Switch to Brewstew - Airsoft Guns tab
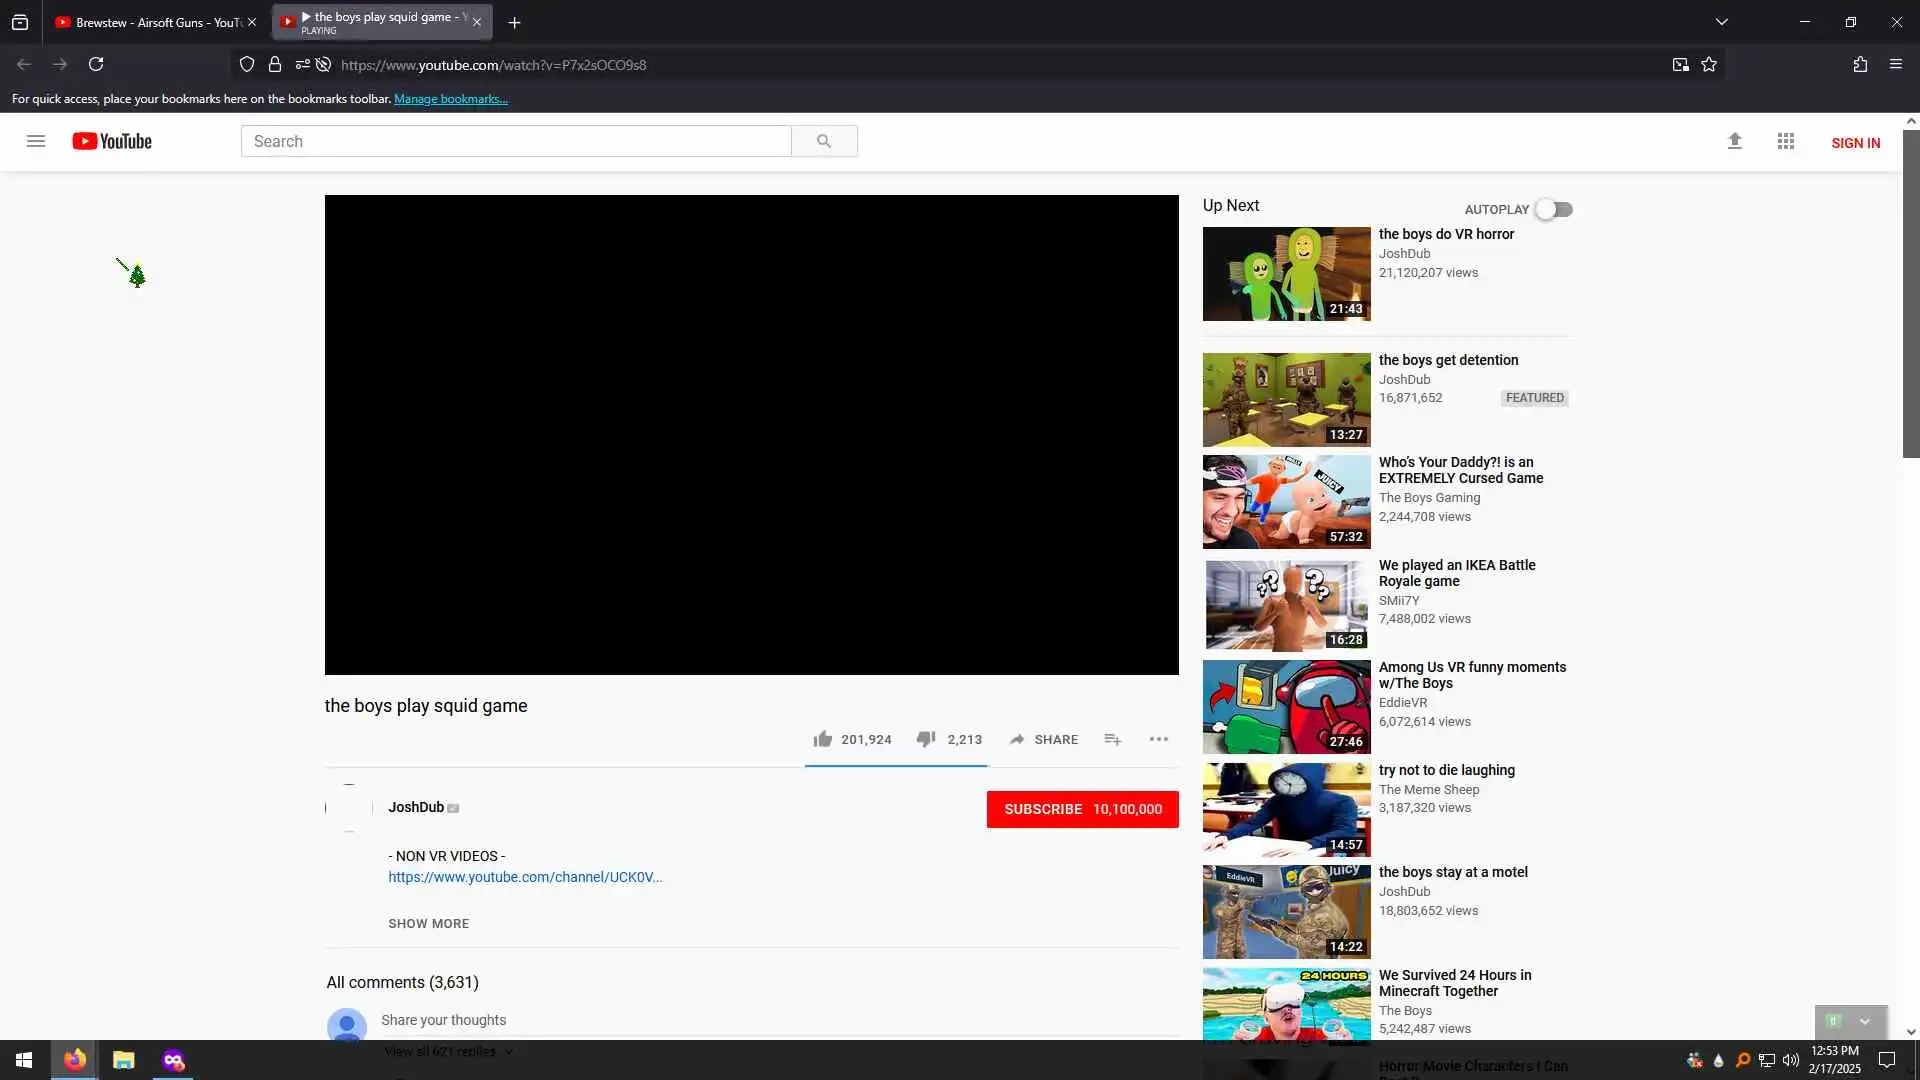Screen dimensions: 1920x1080 (x=150, y=22)
